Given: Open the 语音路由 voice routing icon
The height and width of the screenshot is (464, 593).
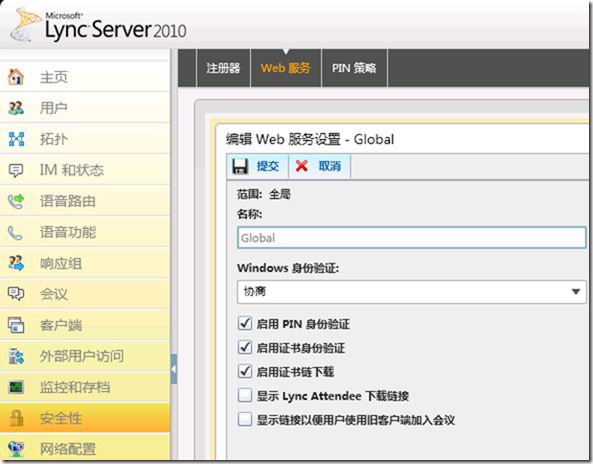Looking at the screenshot, I should pyautogui.click(x=16, y=201).
